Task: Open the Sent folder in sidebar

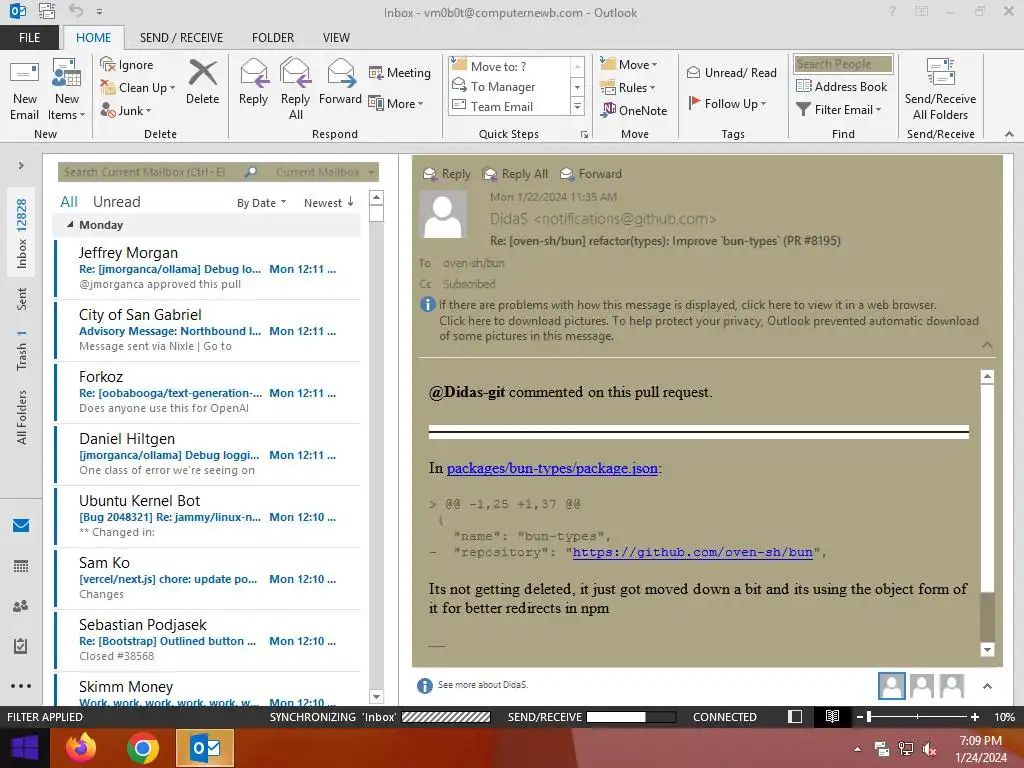Action: pyautogui.click(x=22, y=298)
